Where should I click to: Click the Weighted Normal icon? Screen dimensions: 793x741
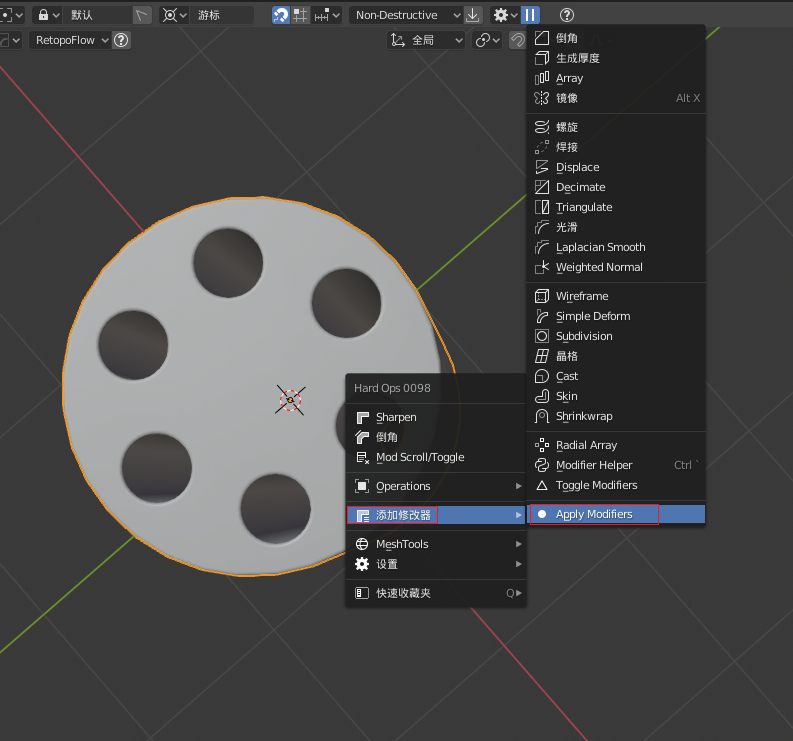542,267
